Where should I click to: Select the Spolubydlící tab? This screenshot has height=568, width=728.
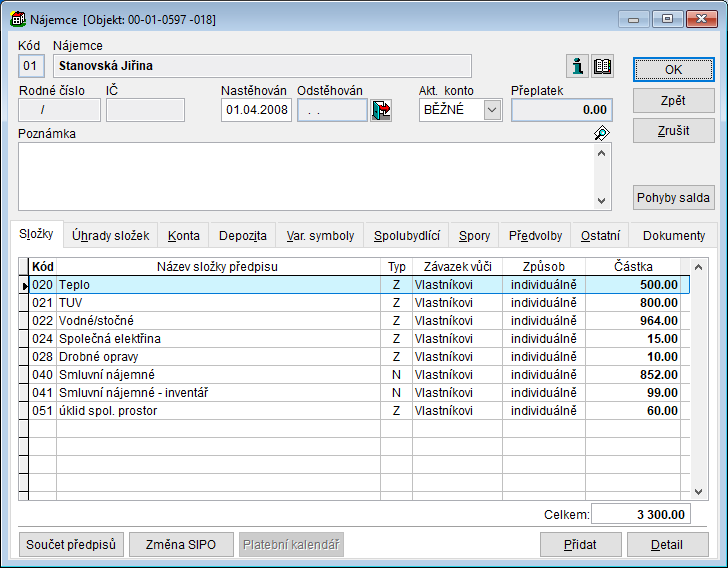[407, 236]
